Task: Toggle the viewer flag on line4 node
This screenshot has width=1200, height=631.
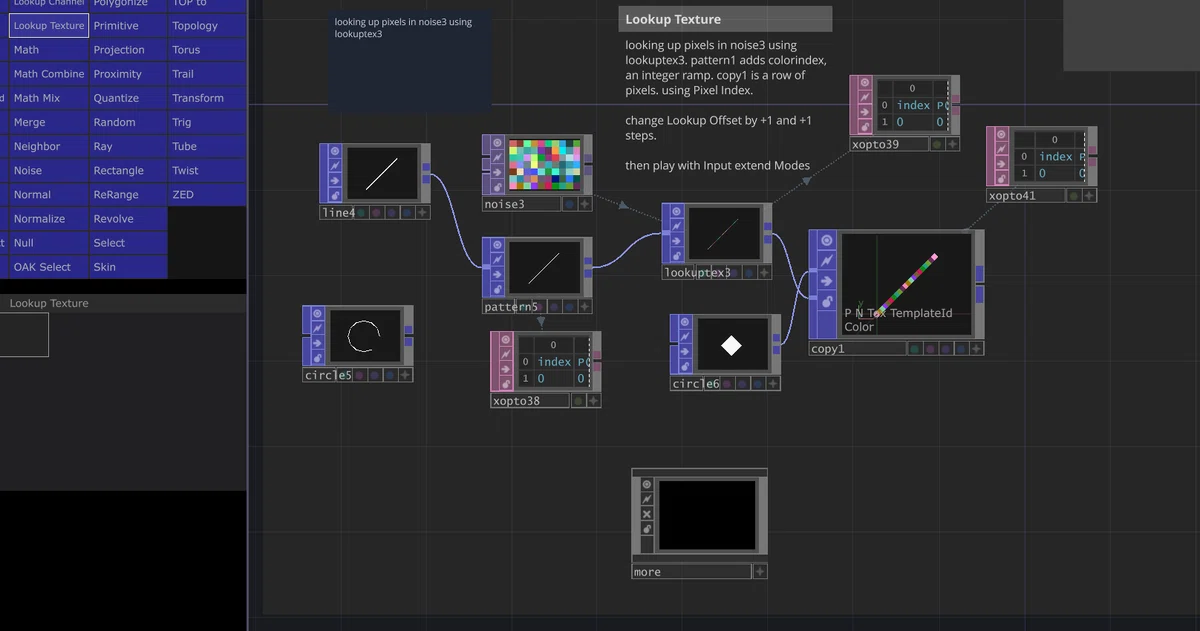Action: point(335,153)
